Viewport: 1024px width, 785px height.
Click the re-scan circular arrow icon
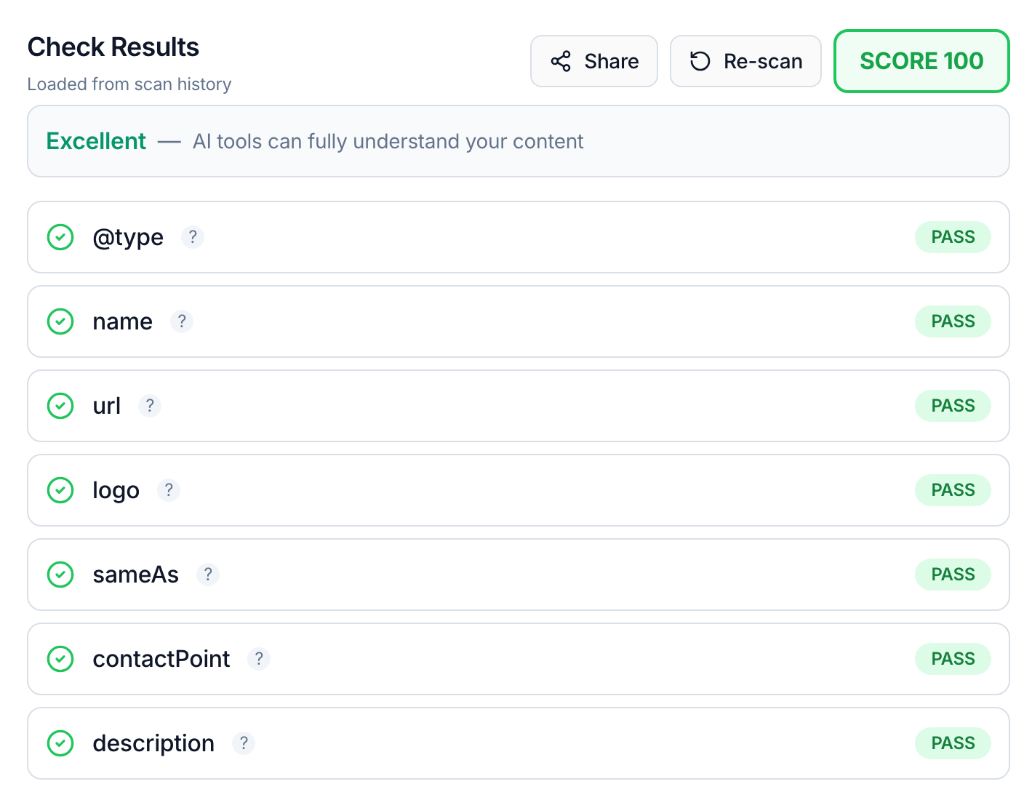[x=700, y=60]
